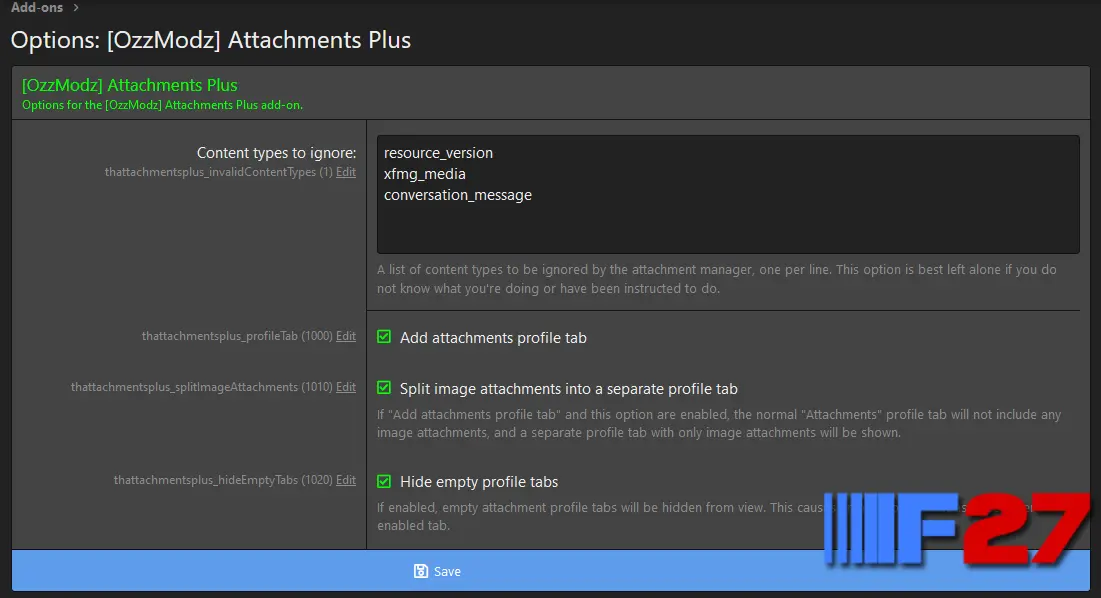Edit thattachmentsplus_invalidContentTypes option
Viewport: 1101px width, 598px height.
click(345, 172)
